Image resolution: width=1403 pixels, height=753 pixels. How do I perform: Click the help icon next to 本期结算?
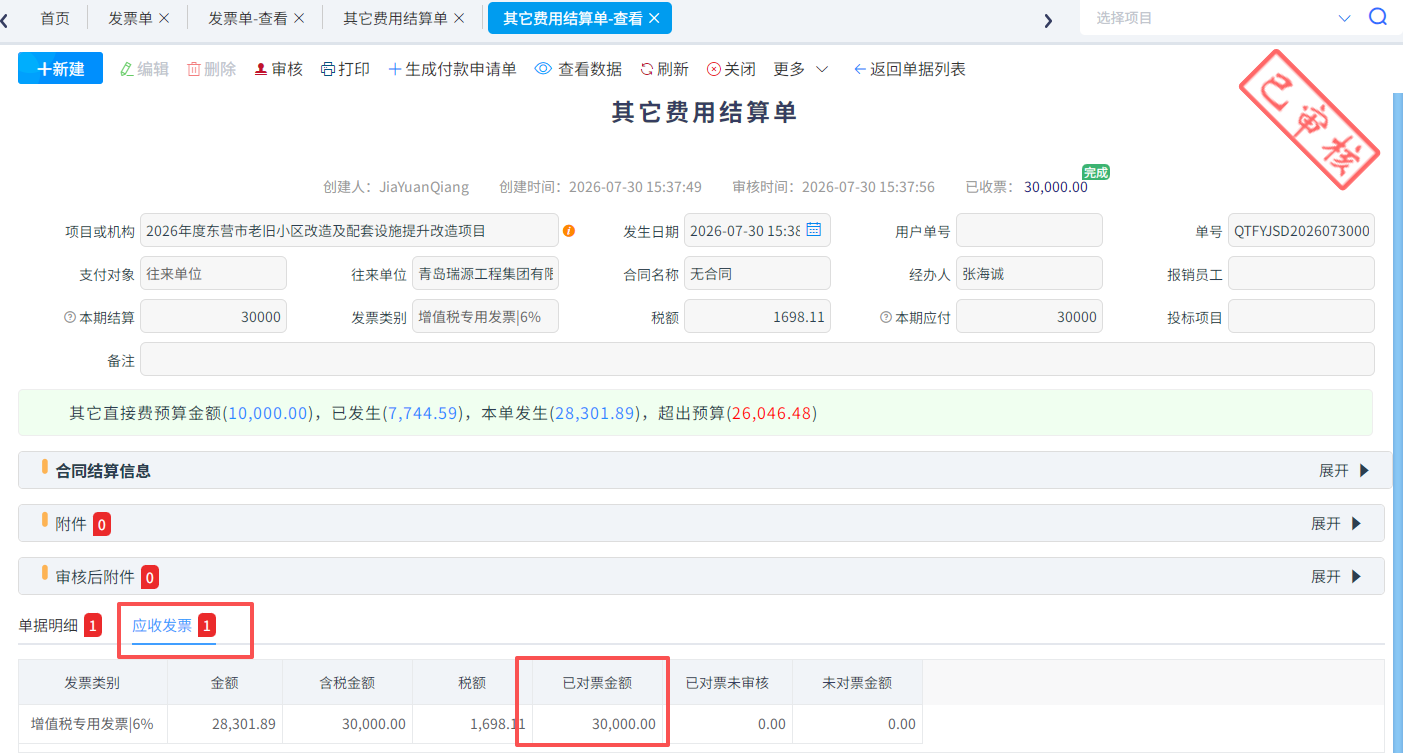[x=70, y=317]
